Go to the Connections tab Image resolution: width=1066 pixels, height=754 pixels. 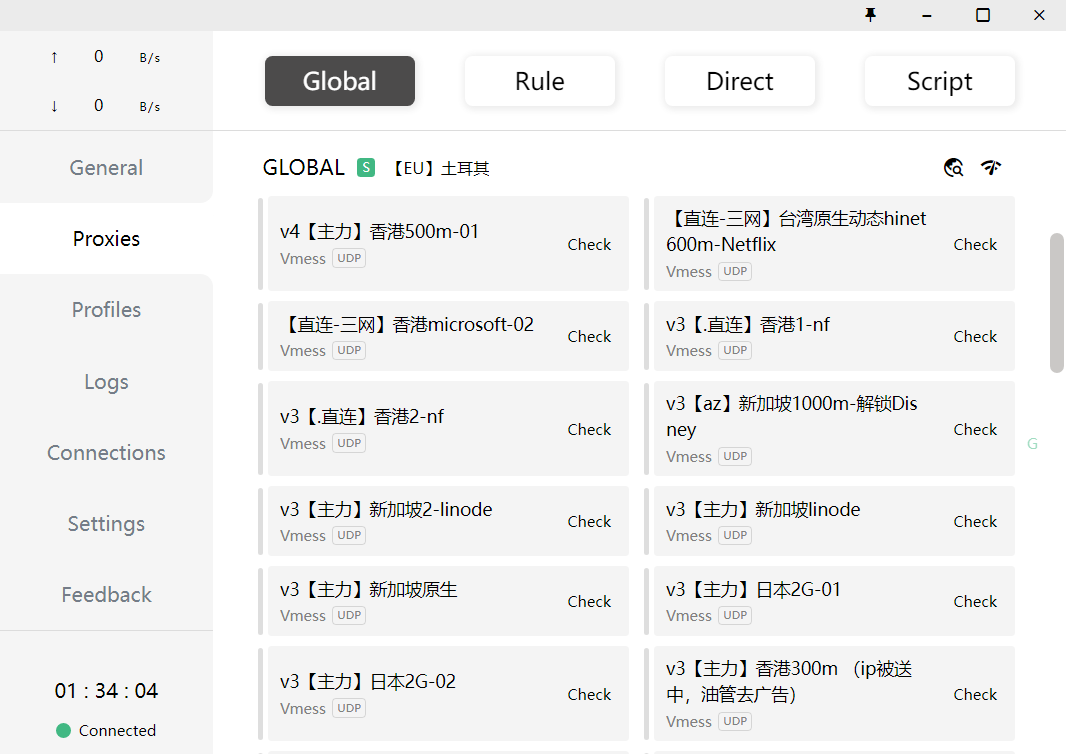point(106,453)
